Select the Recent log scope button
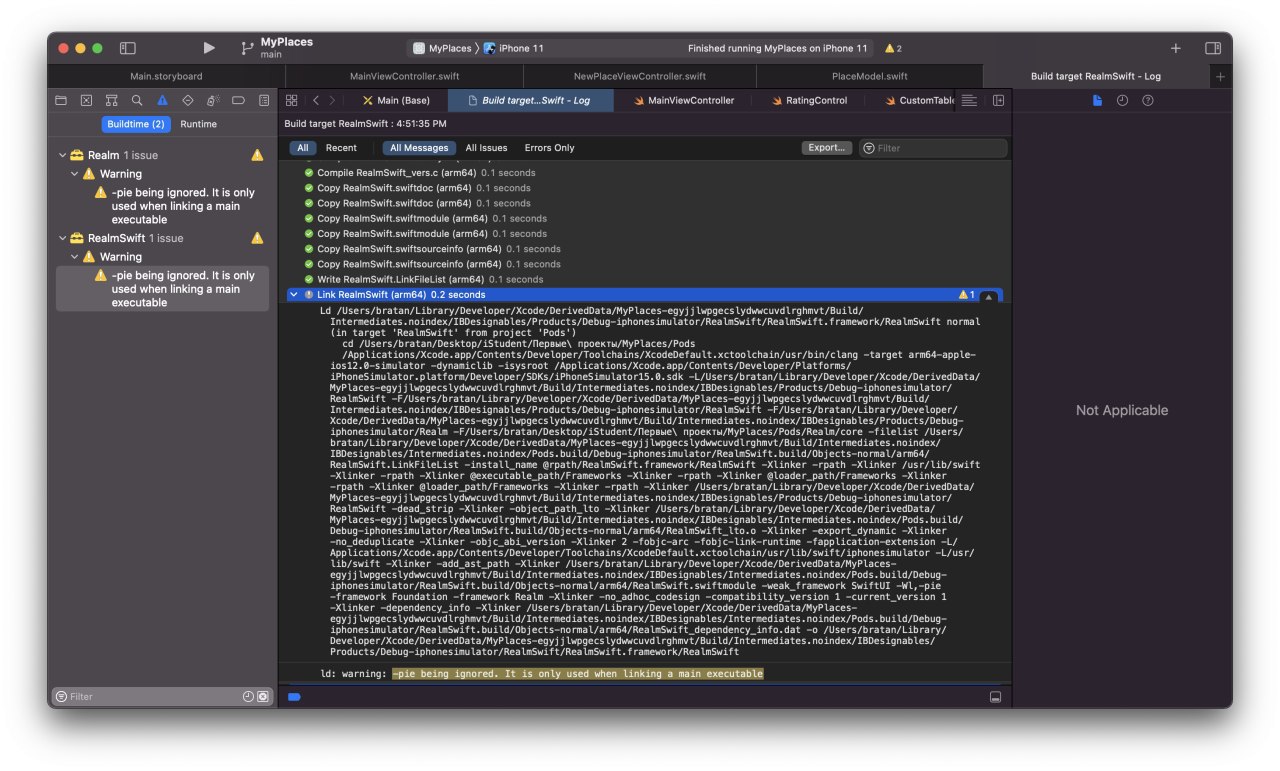The width and height of the screenshot is (1280, 771). 341,148
